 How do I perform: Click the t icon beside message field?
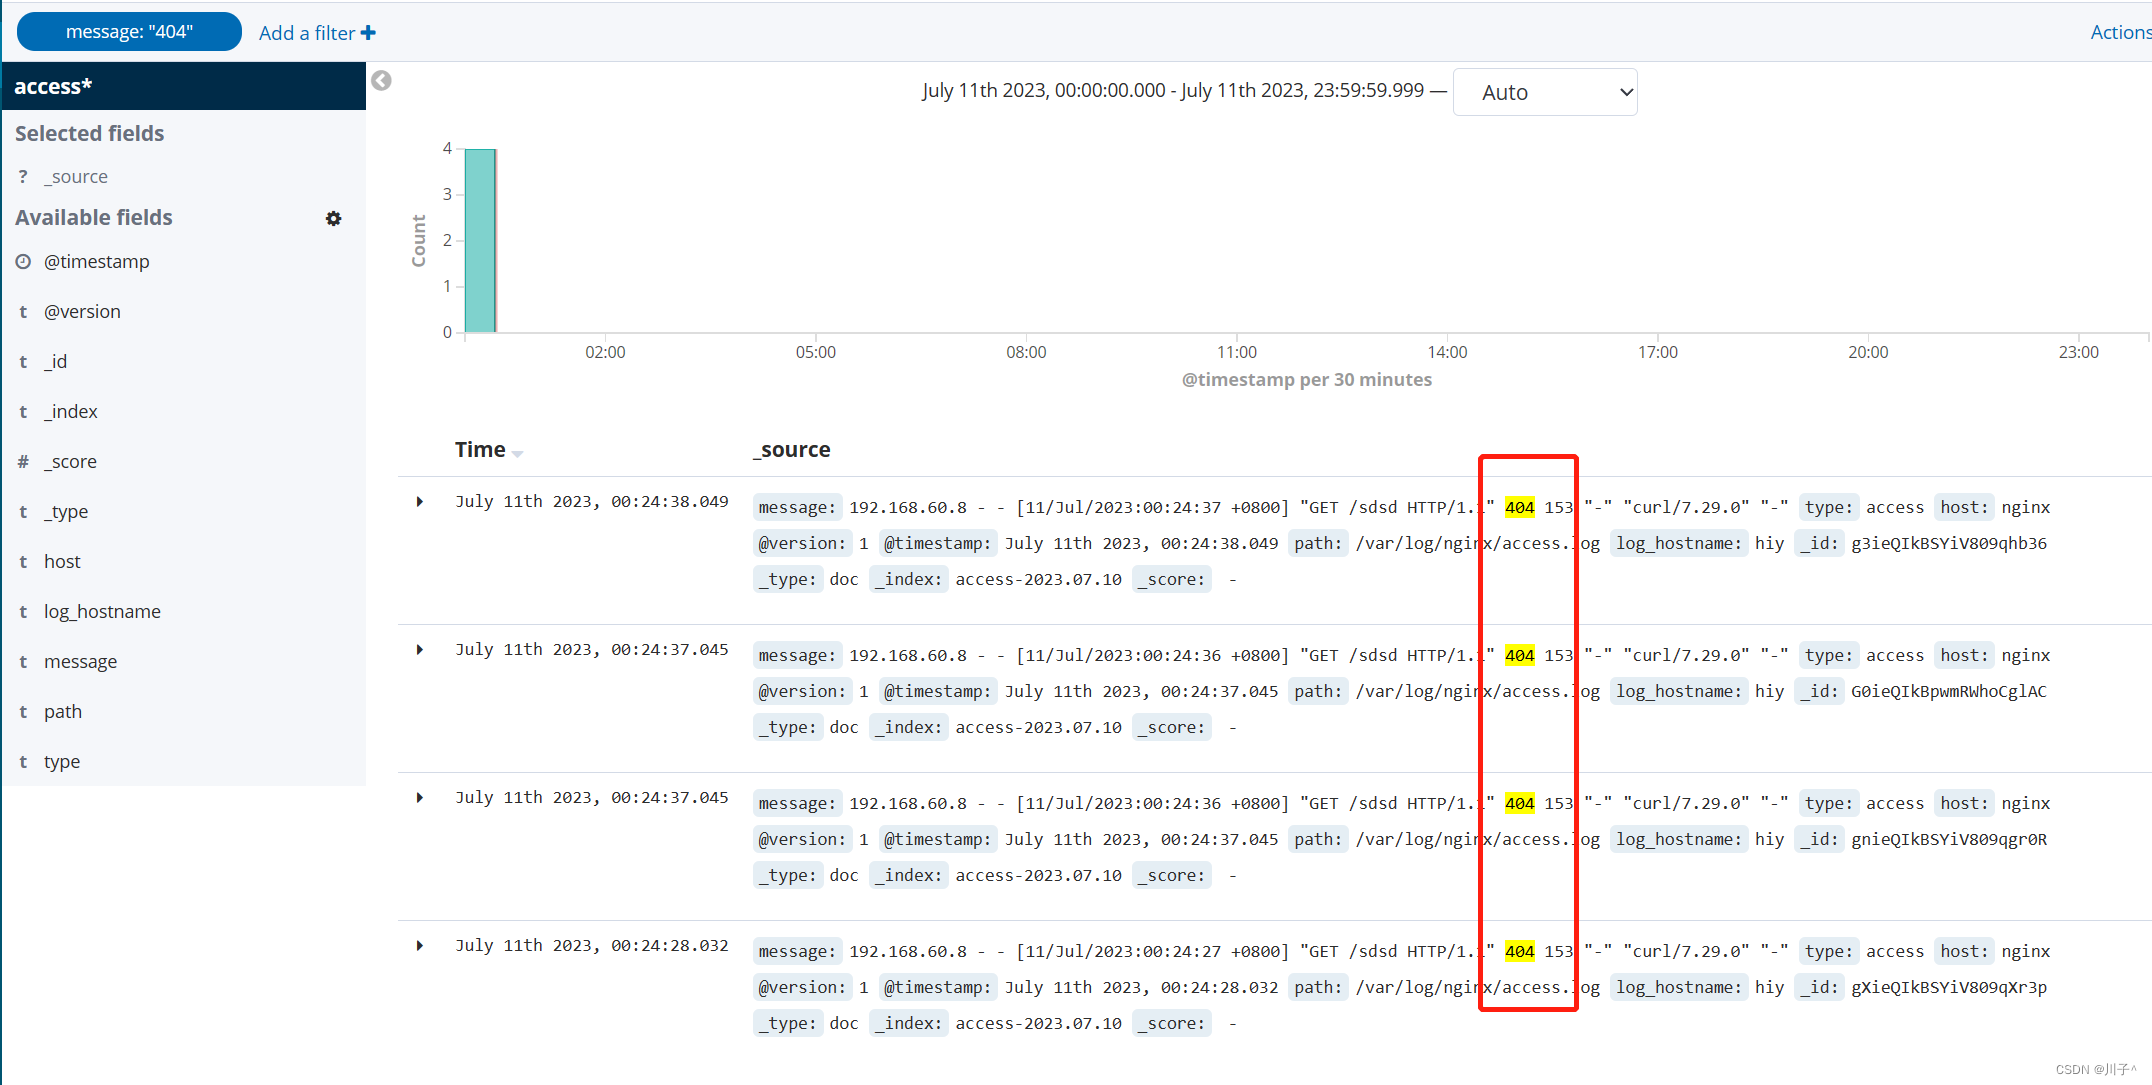(x=23, y=662)
